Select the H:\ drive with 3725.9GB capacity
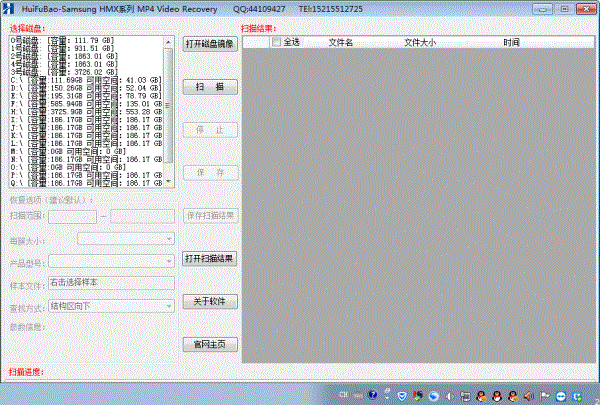The height and width of the screenshot is (405, 600). (x=87, y=112)
